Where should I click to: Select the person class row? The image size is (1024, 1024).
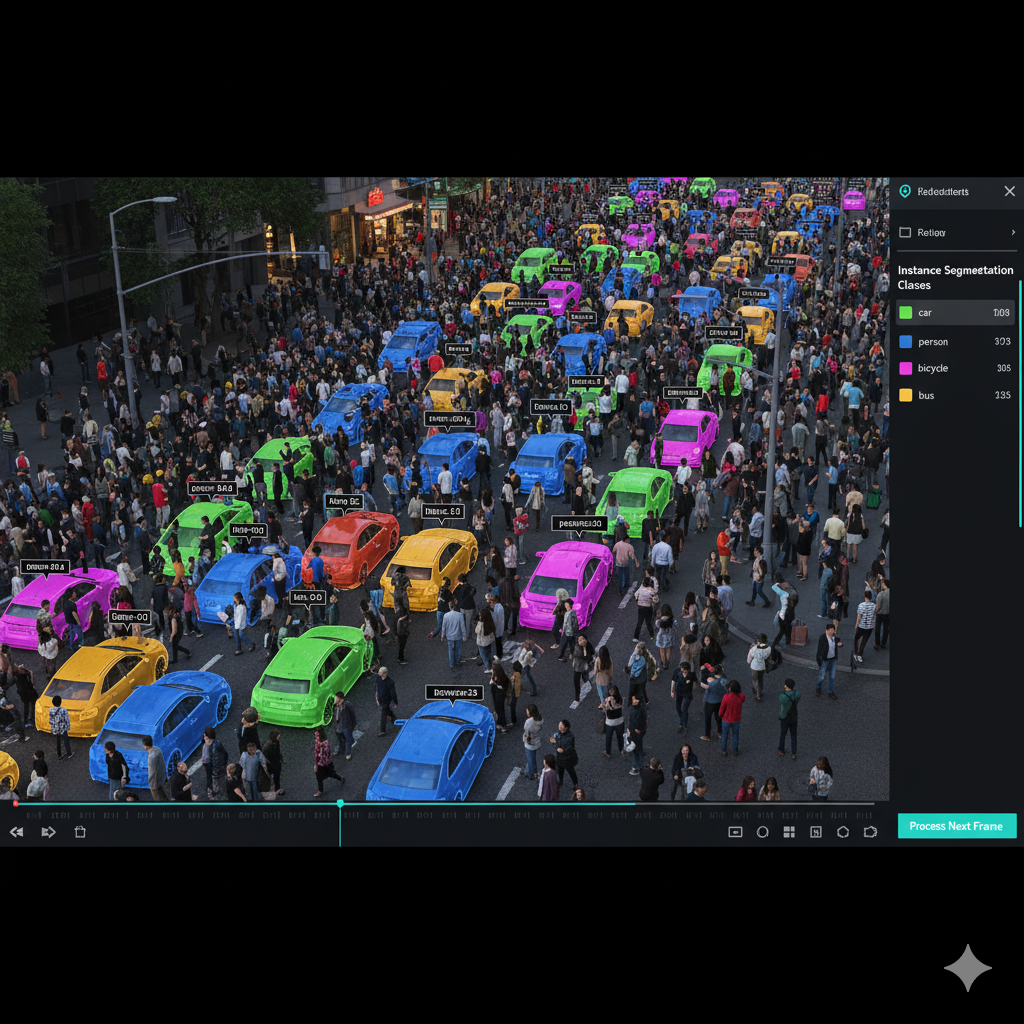(x=955, y=342)
